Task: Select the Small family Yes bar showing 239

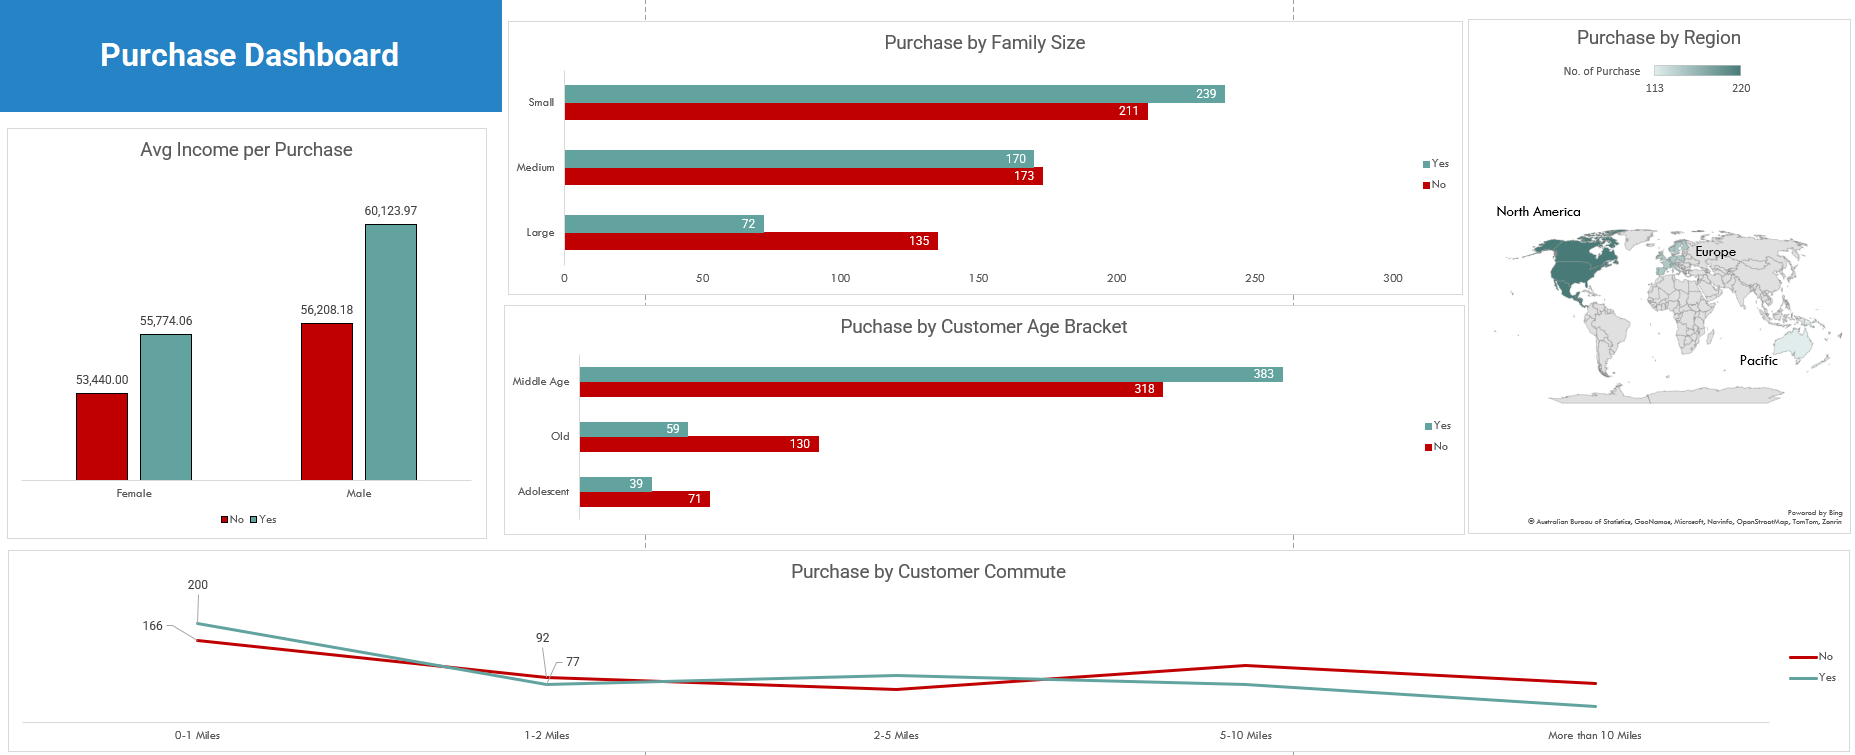Action: coord(893,94)
